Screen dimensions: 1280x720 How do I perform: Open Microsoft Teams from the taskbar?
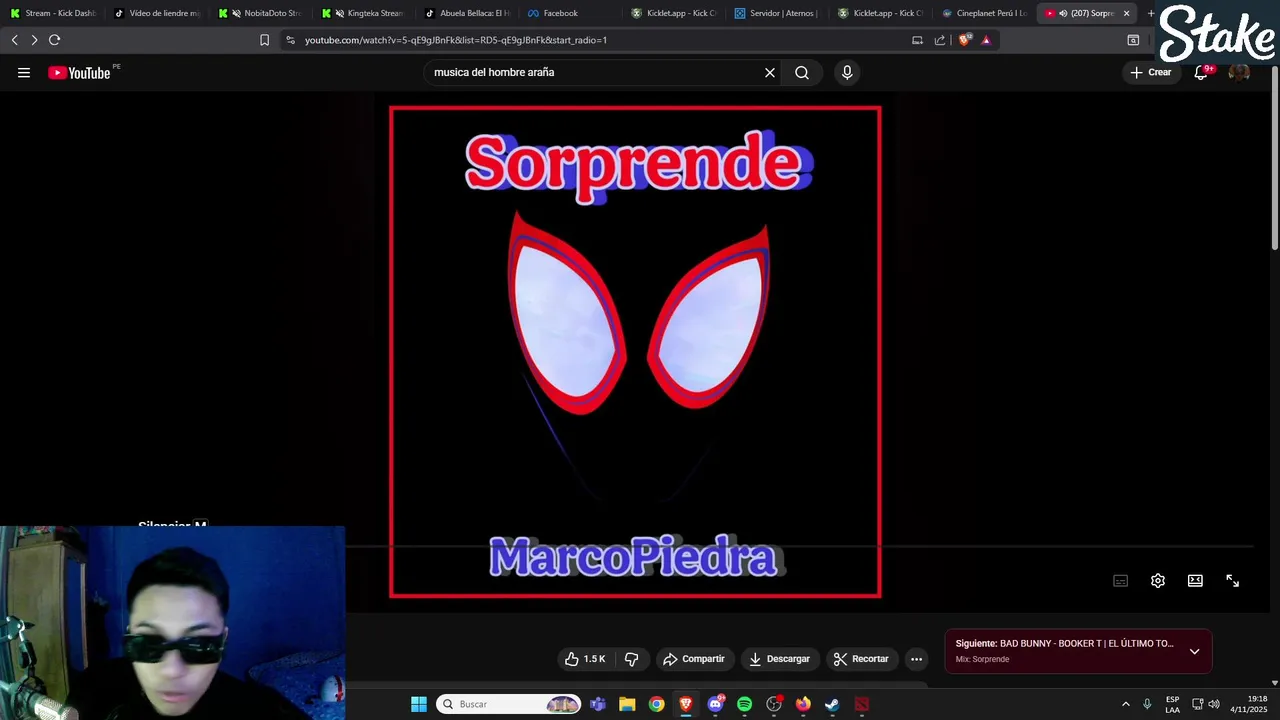[x=598, y=704]
